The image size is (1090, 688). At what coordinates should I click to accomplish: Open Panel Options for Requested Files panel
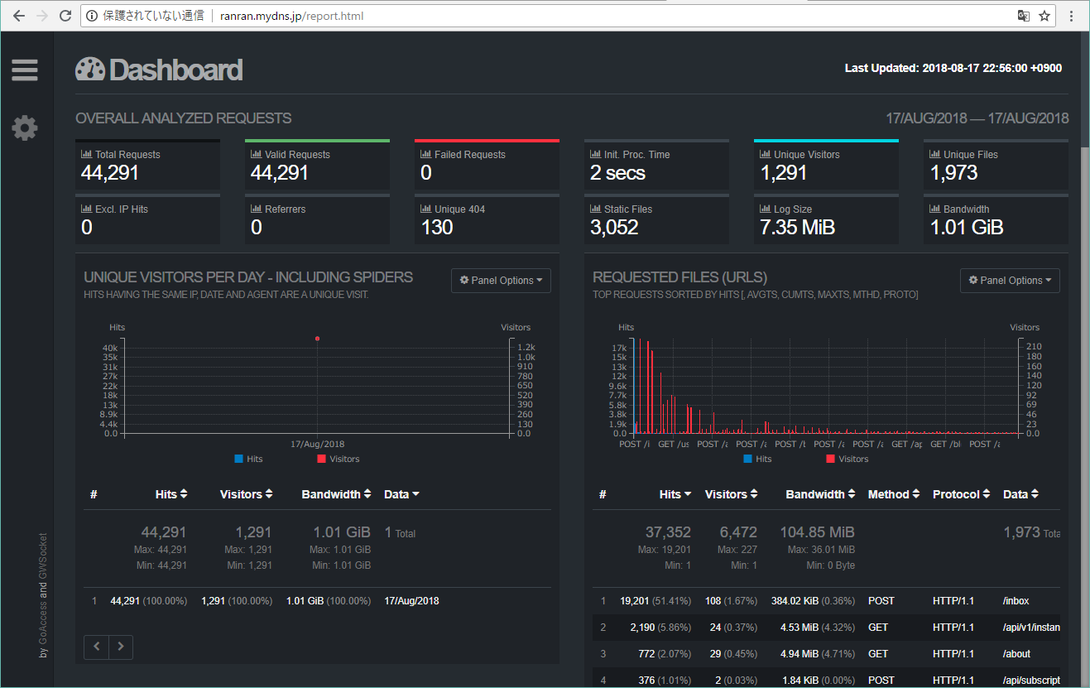click(x=1010, y=281)
